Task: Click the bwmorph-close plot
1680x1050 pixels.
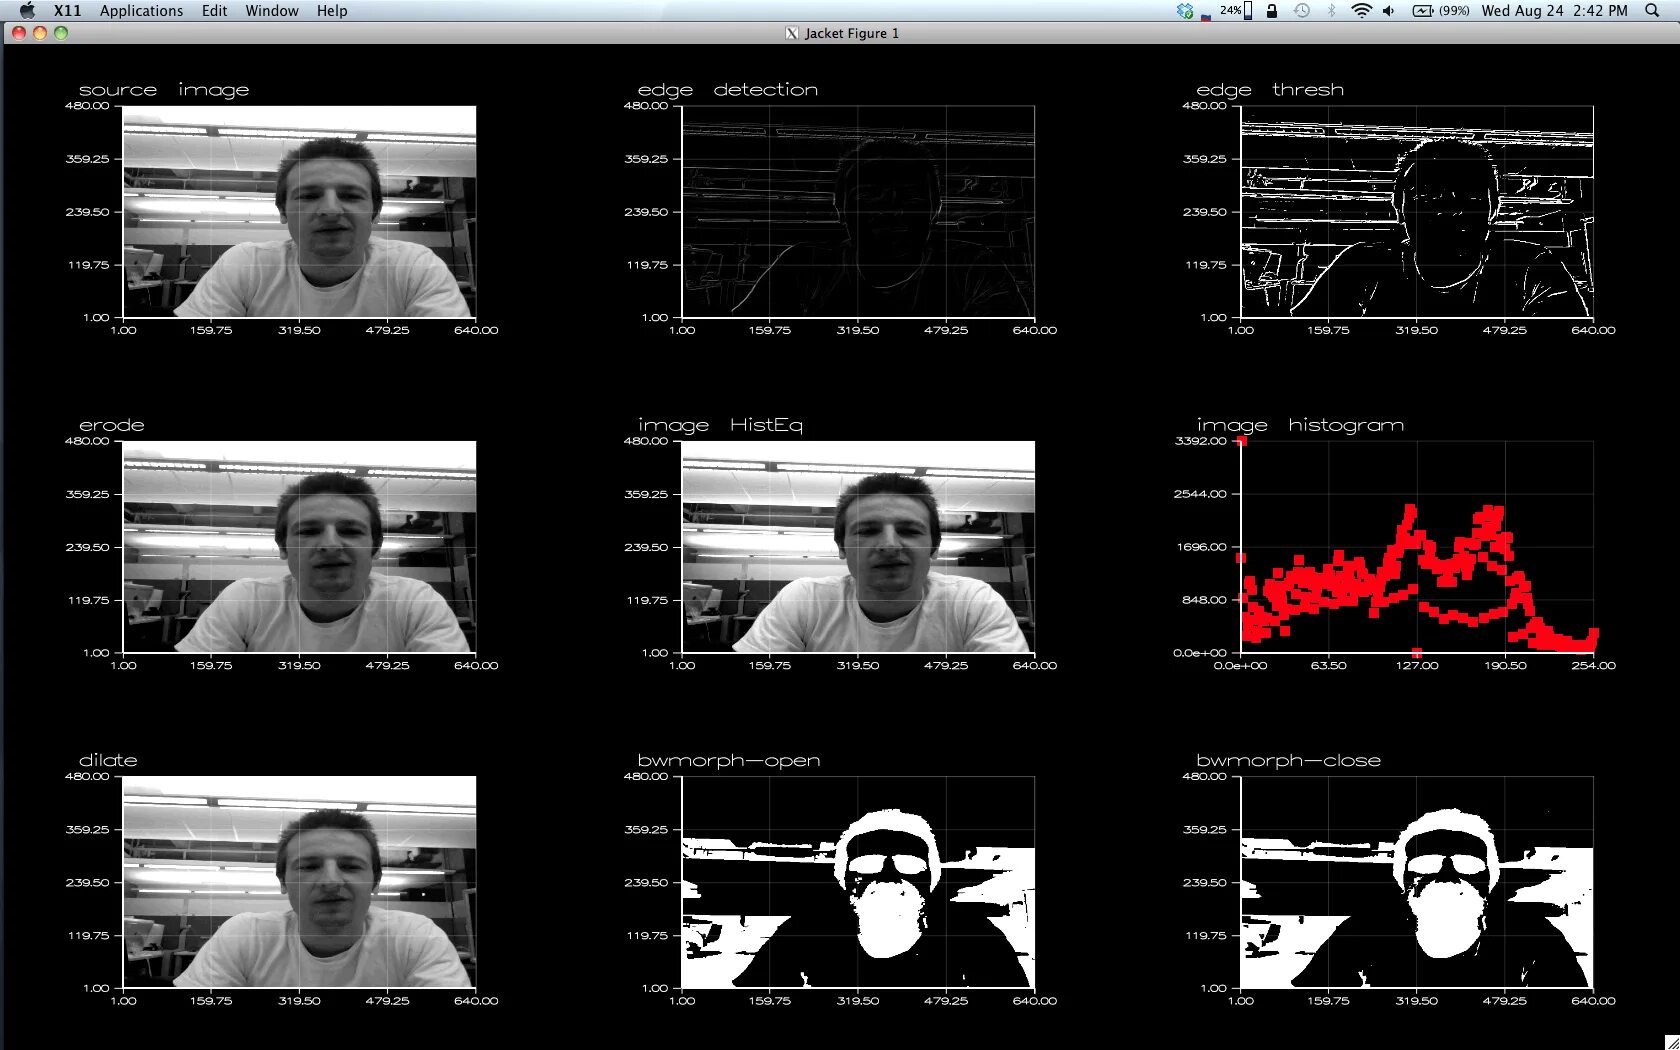Action: click(1417, 882)
